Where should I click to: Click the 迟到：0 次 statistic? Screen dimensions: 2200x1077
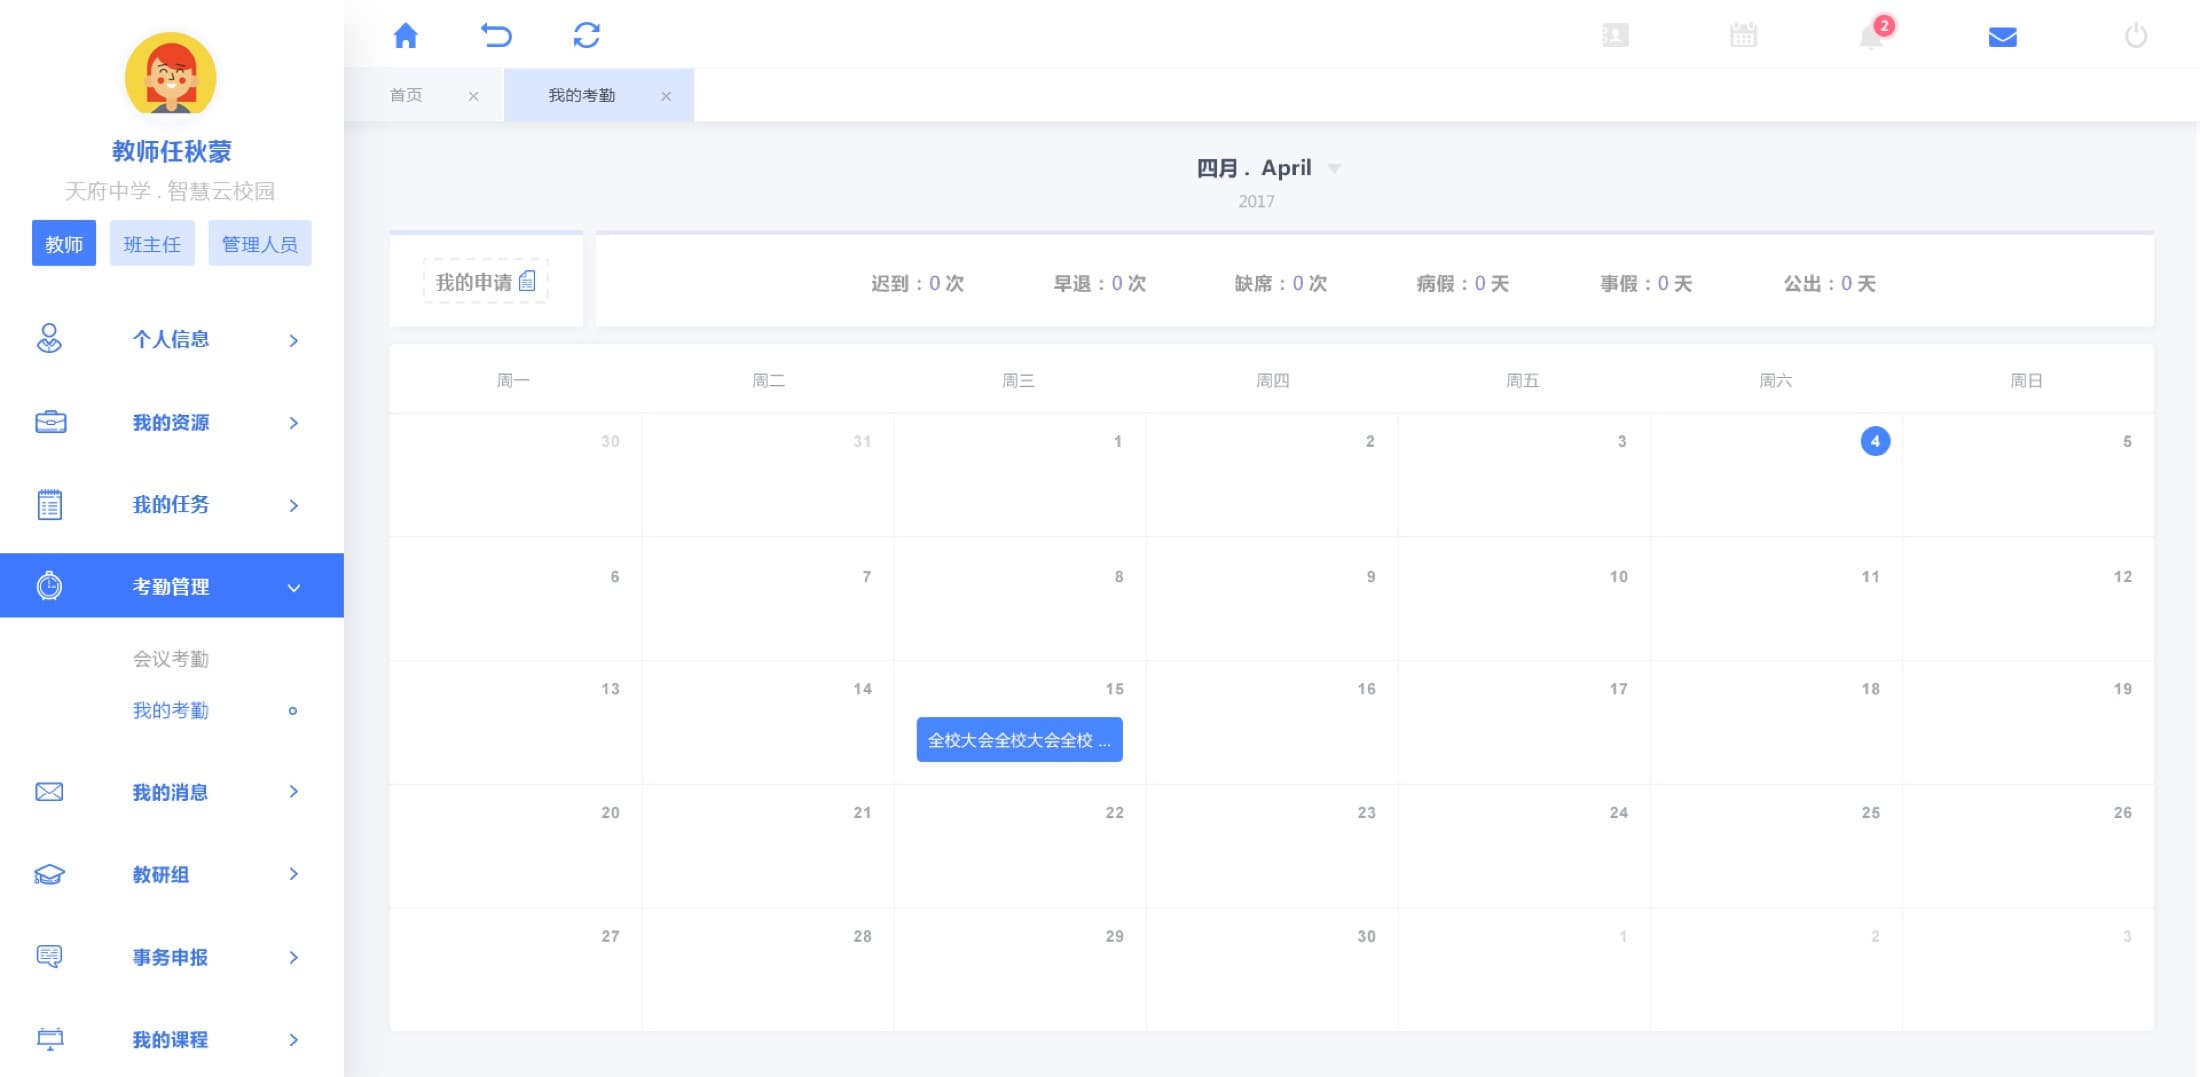917,284
